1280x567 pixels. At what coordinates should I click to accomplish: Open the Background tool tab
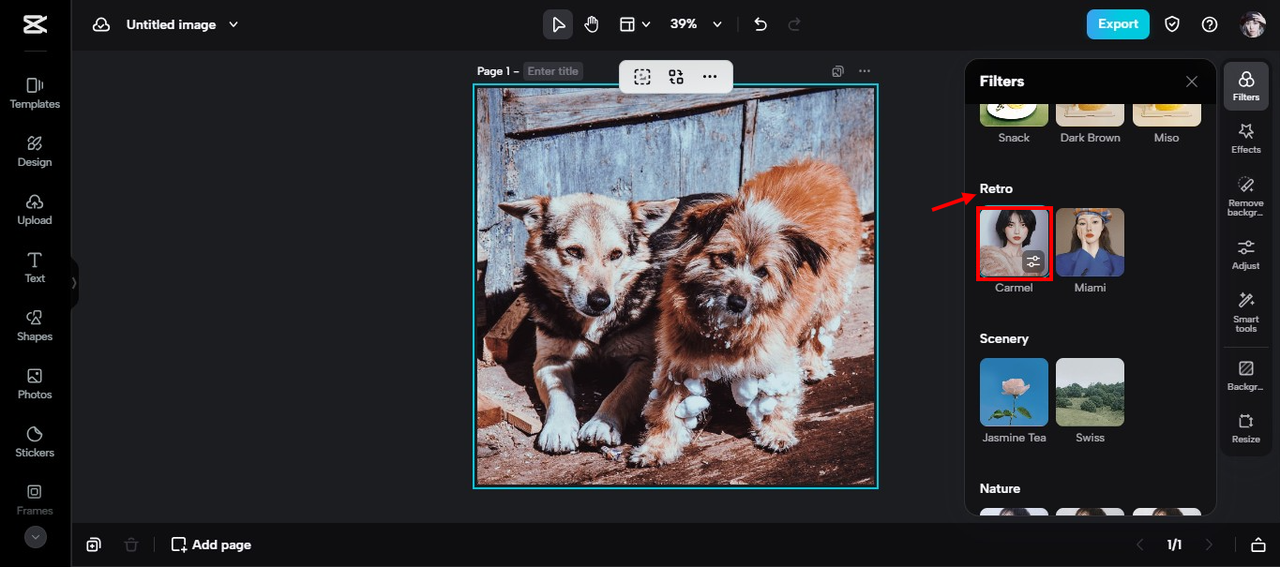1246,376
